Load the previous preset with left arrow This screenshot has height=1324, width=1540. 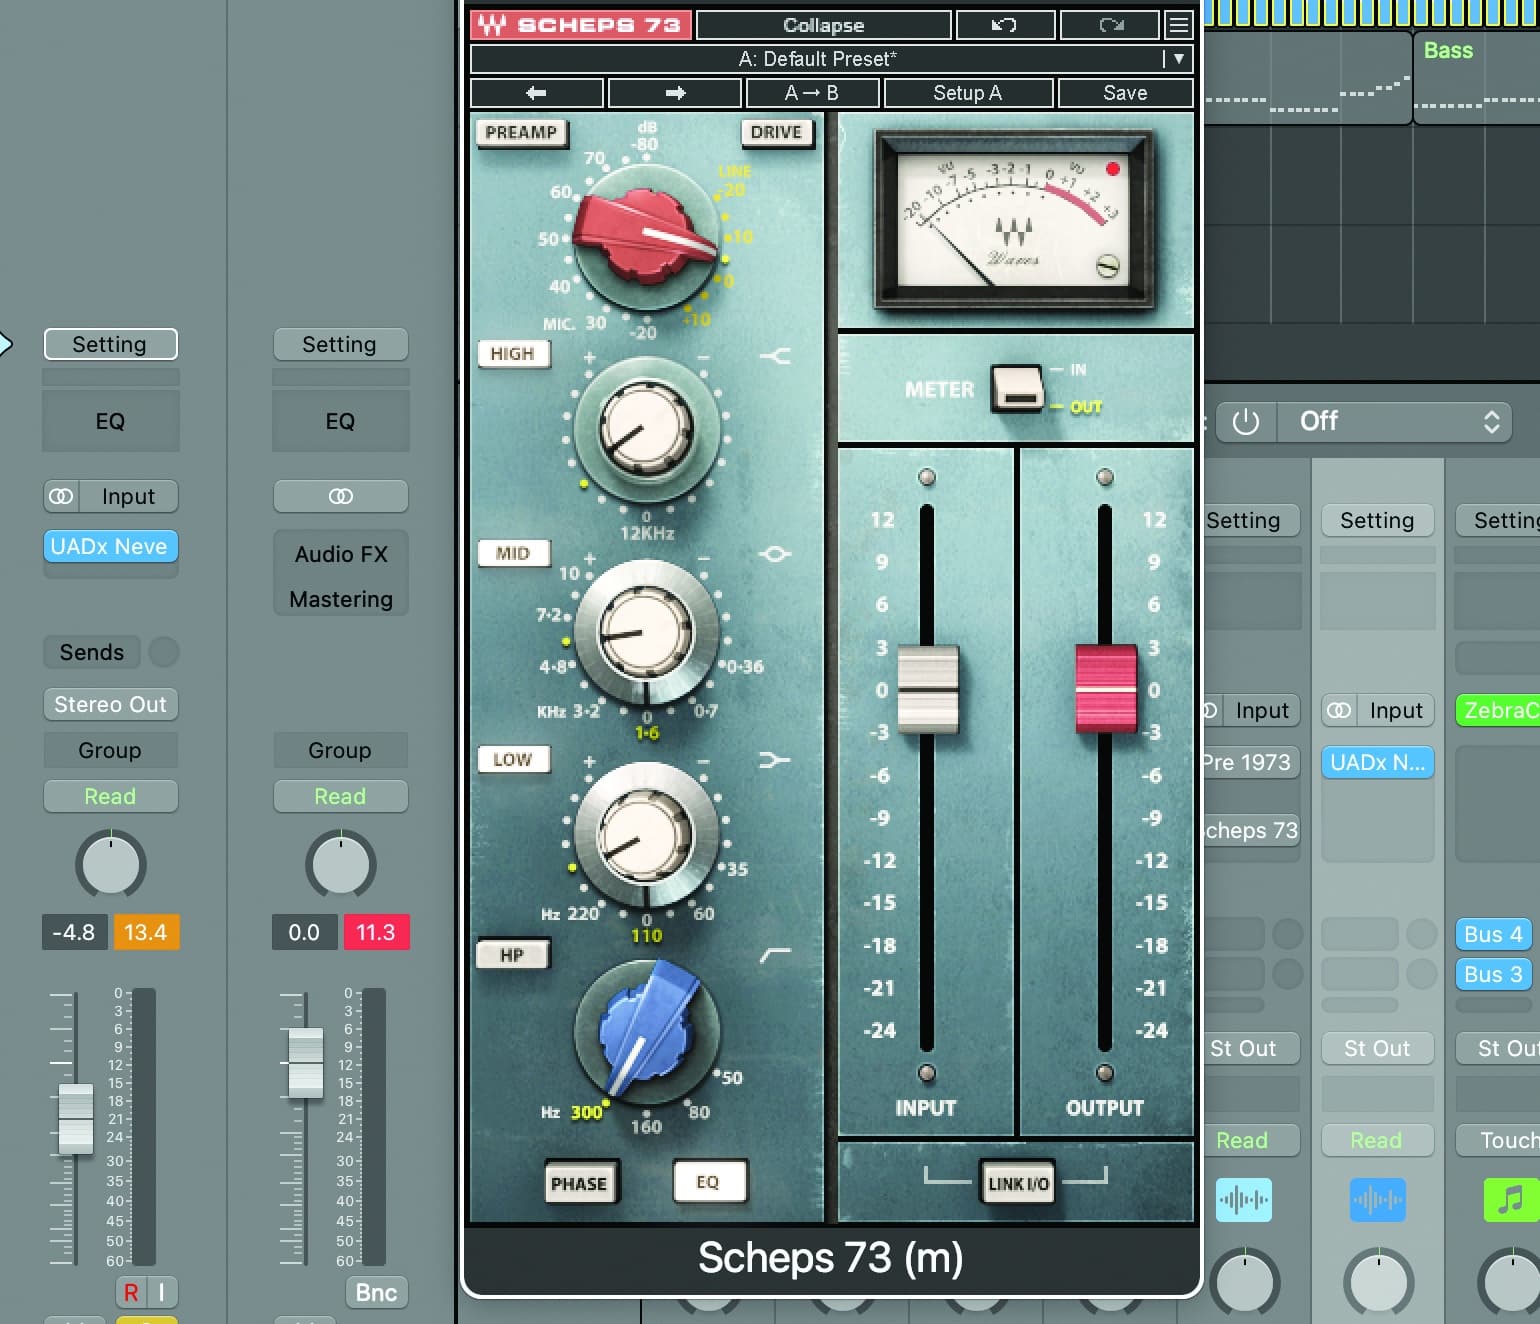(x=537, y=93)
